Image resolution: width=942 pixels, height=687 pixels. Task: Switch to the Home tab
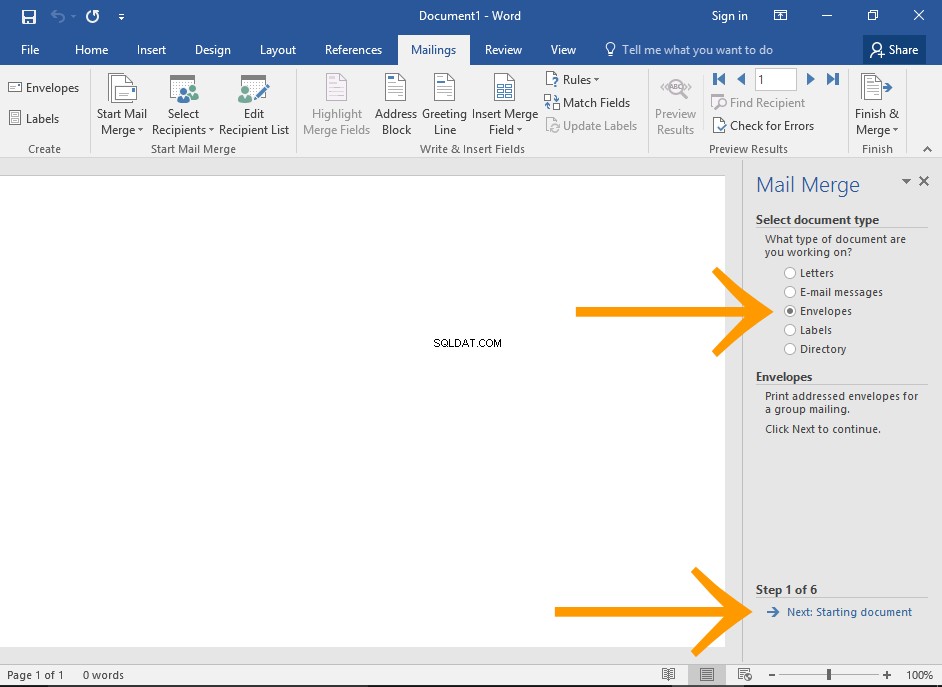click(x=91, y=50)
